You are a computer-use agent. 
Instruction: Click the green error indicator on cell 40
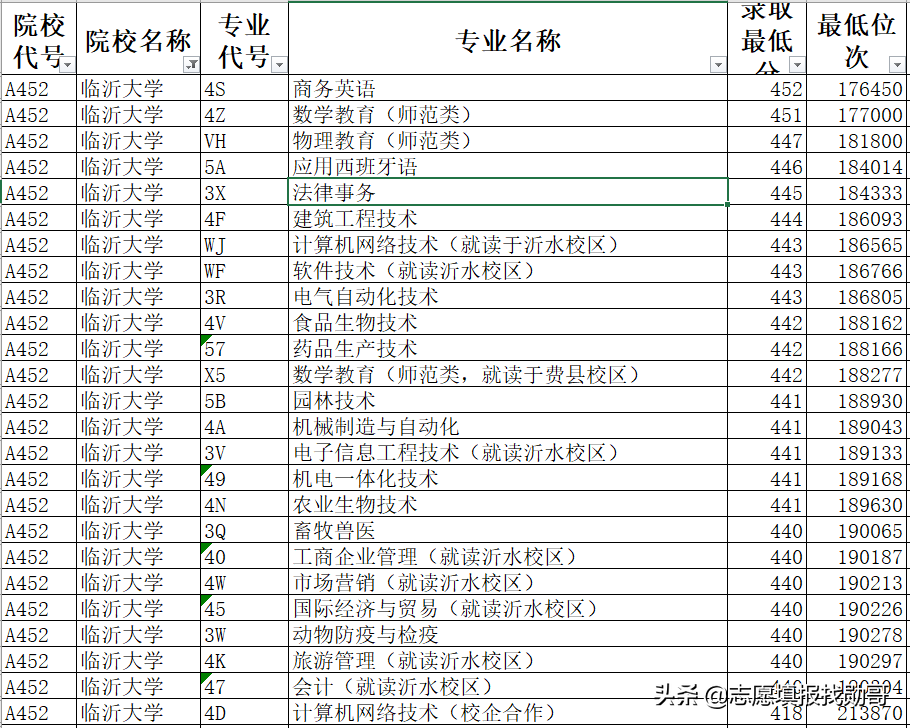(x=206, y=548)
